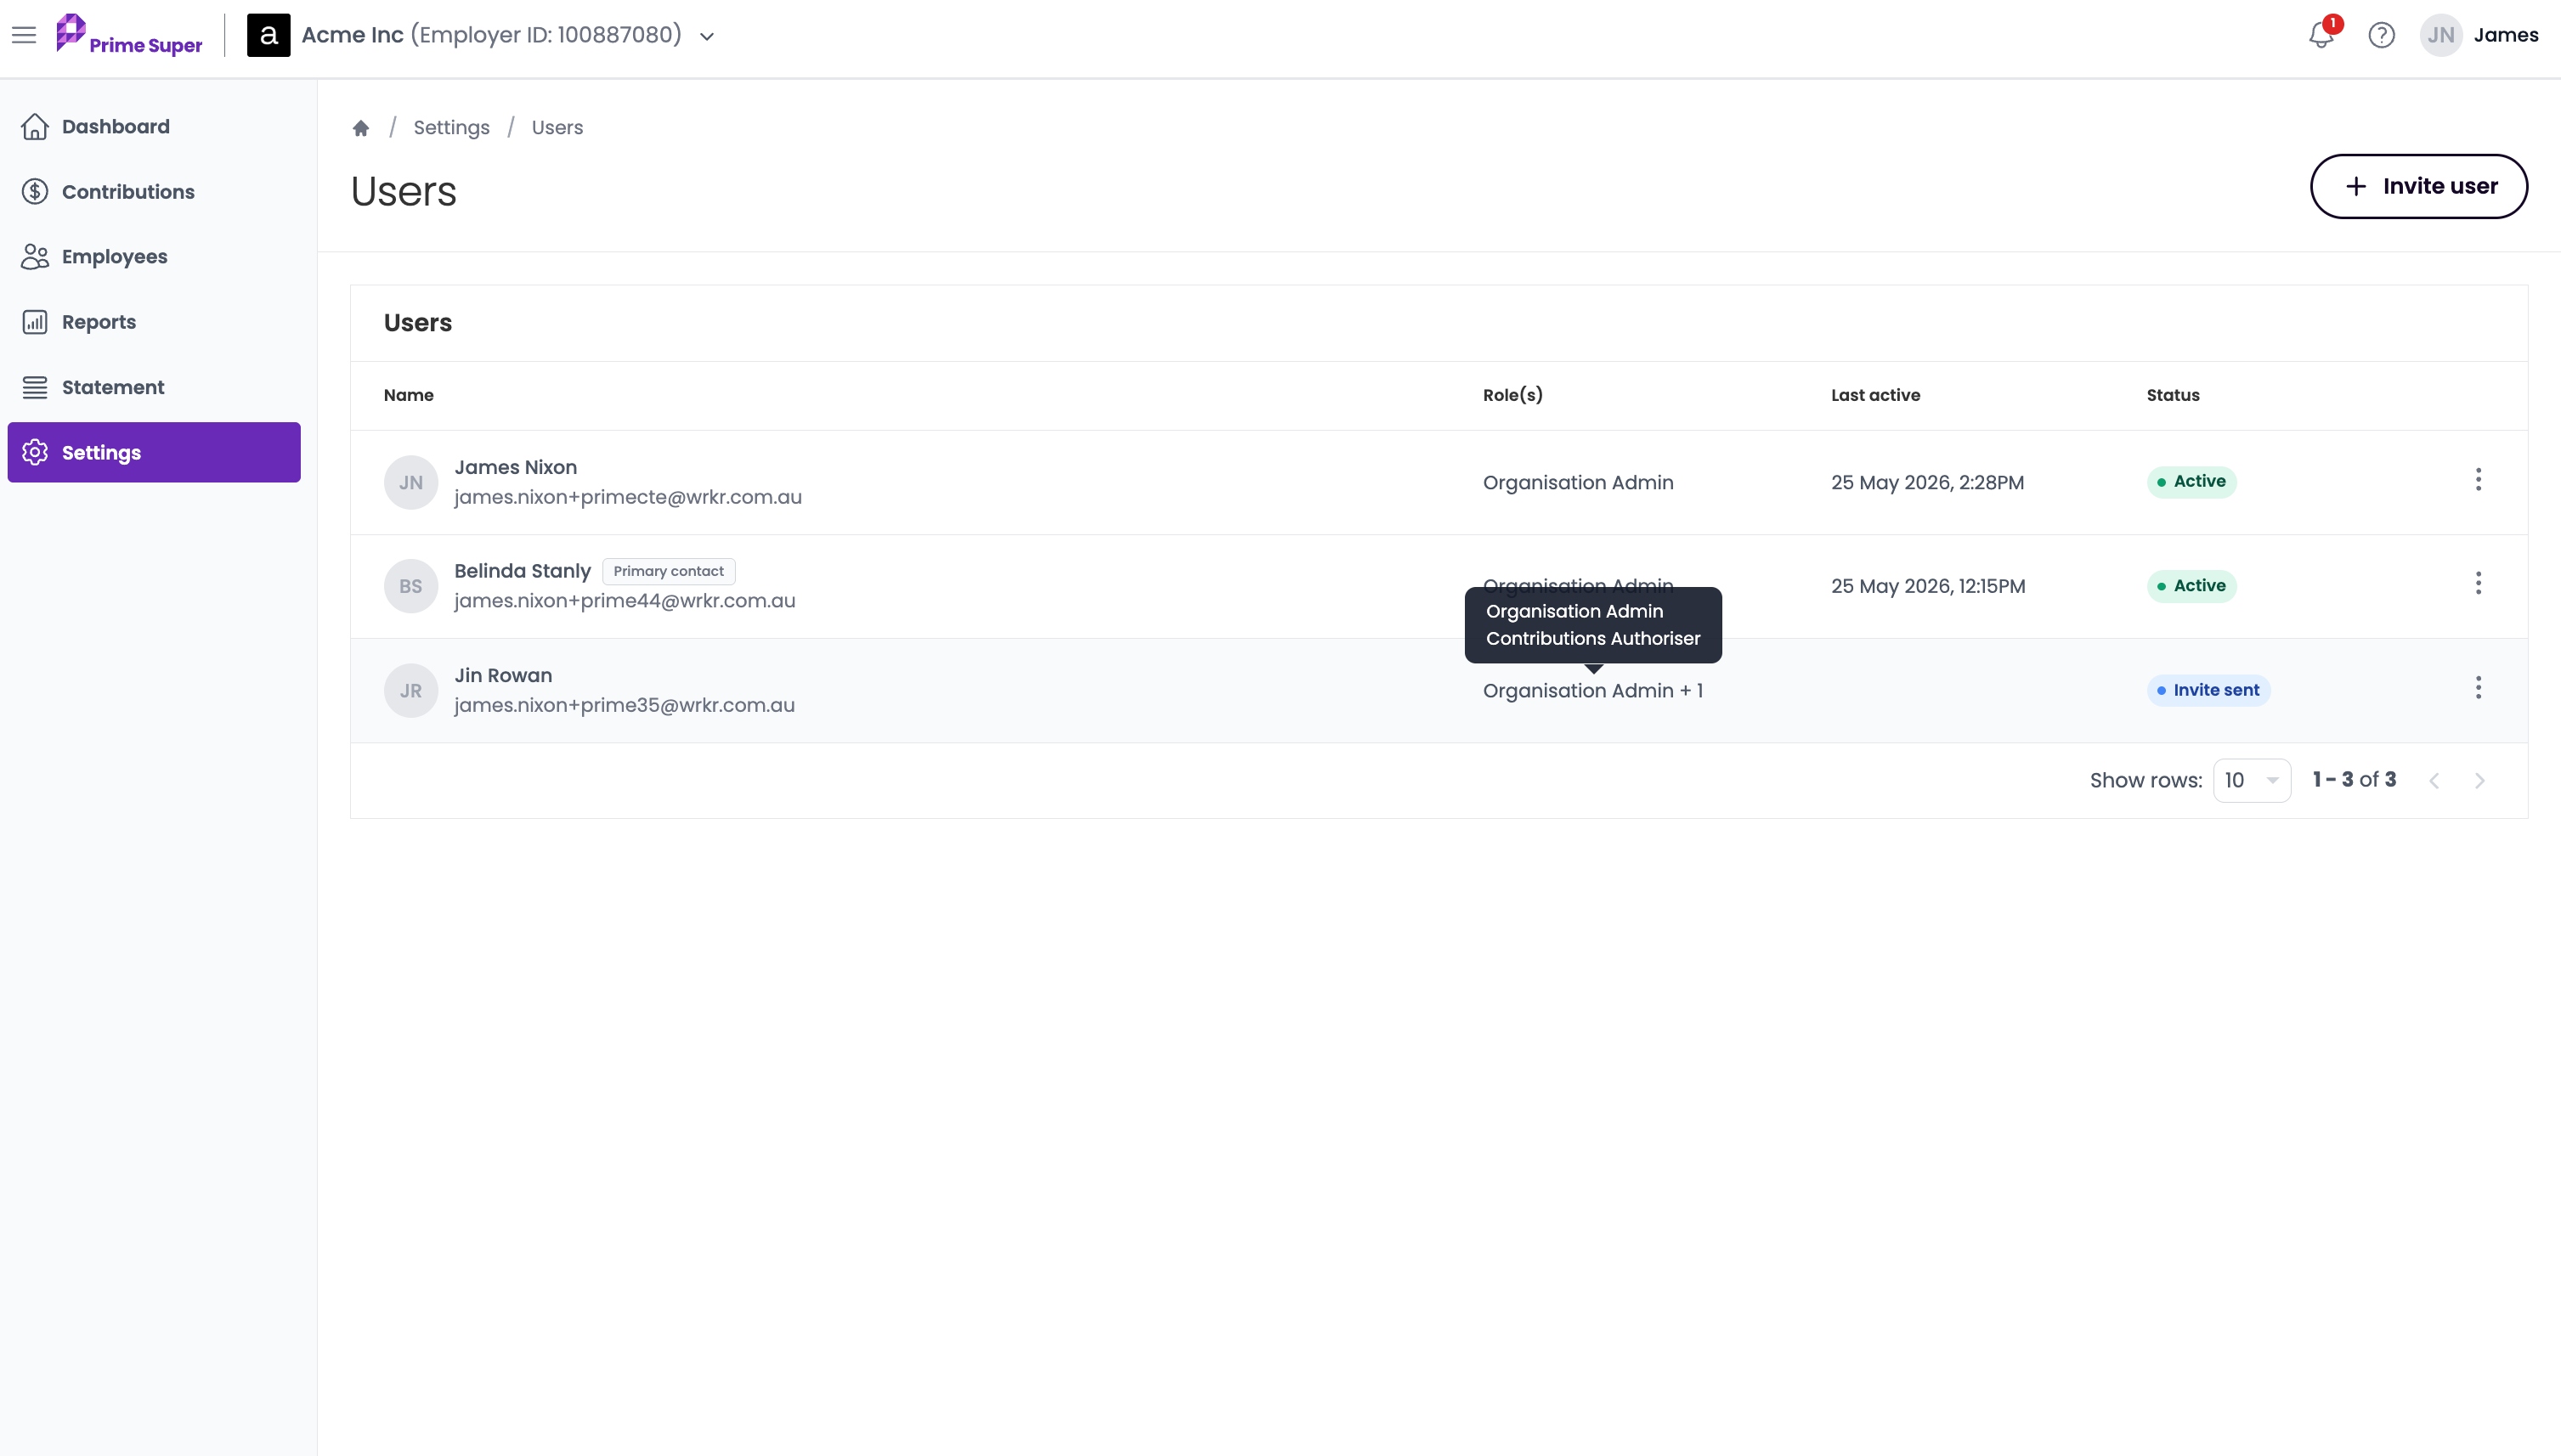Click email james.nixon+primecte@wrkr.com.au
This screenshot has height=1456, width=2561.
[x=627, y=497]
